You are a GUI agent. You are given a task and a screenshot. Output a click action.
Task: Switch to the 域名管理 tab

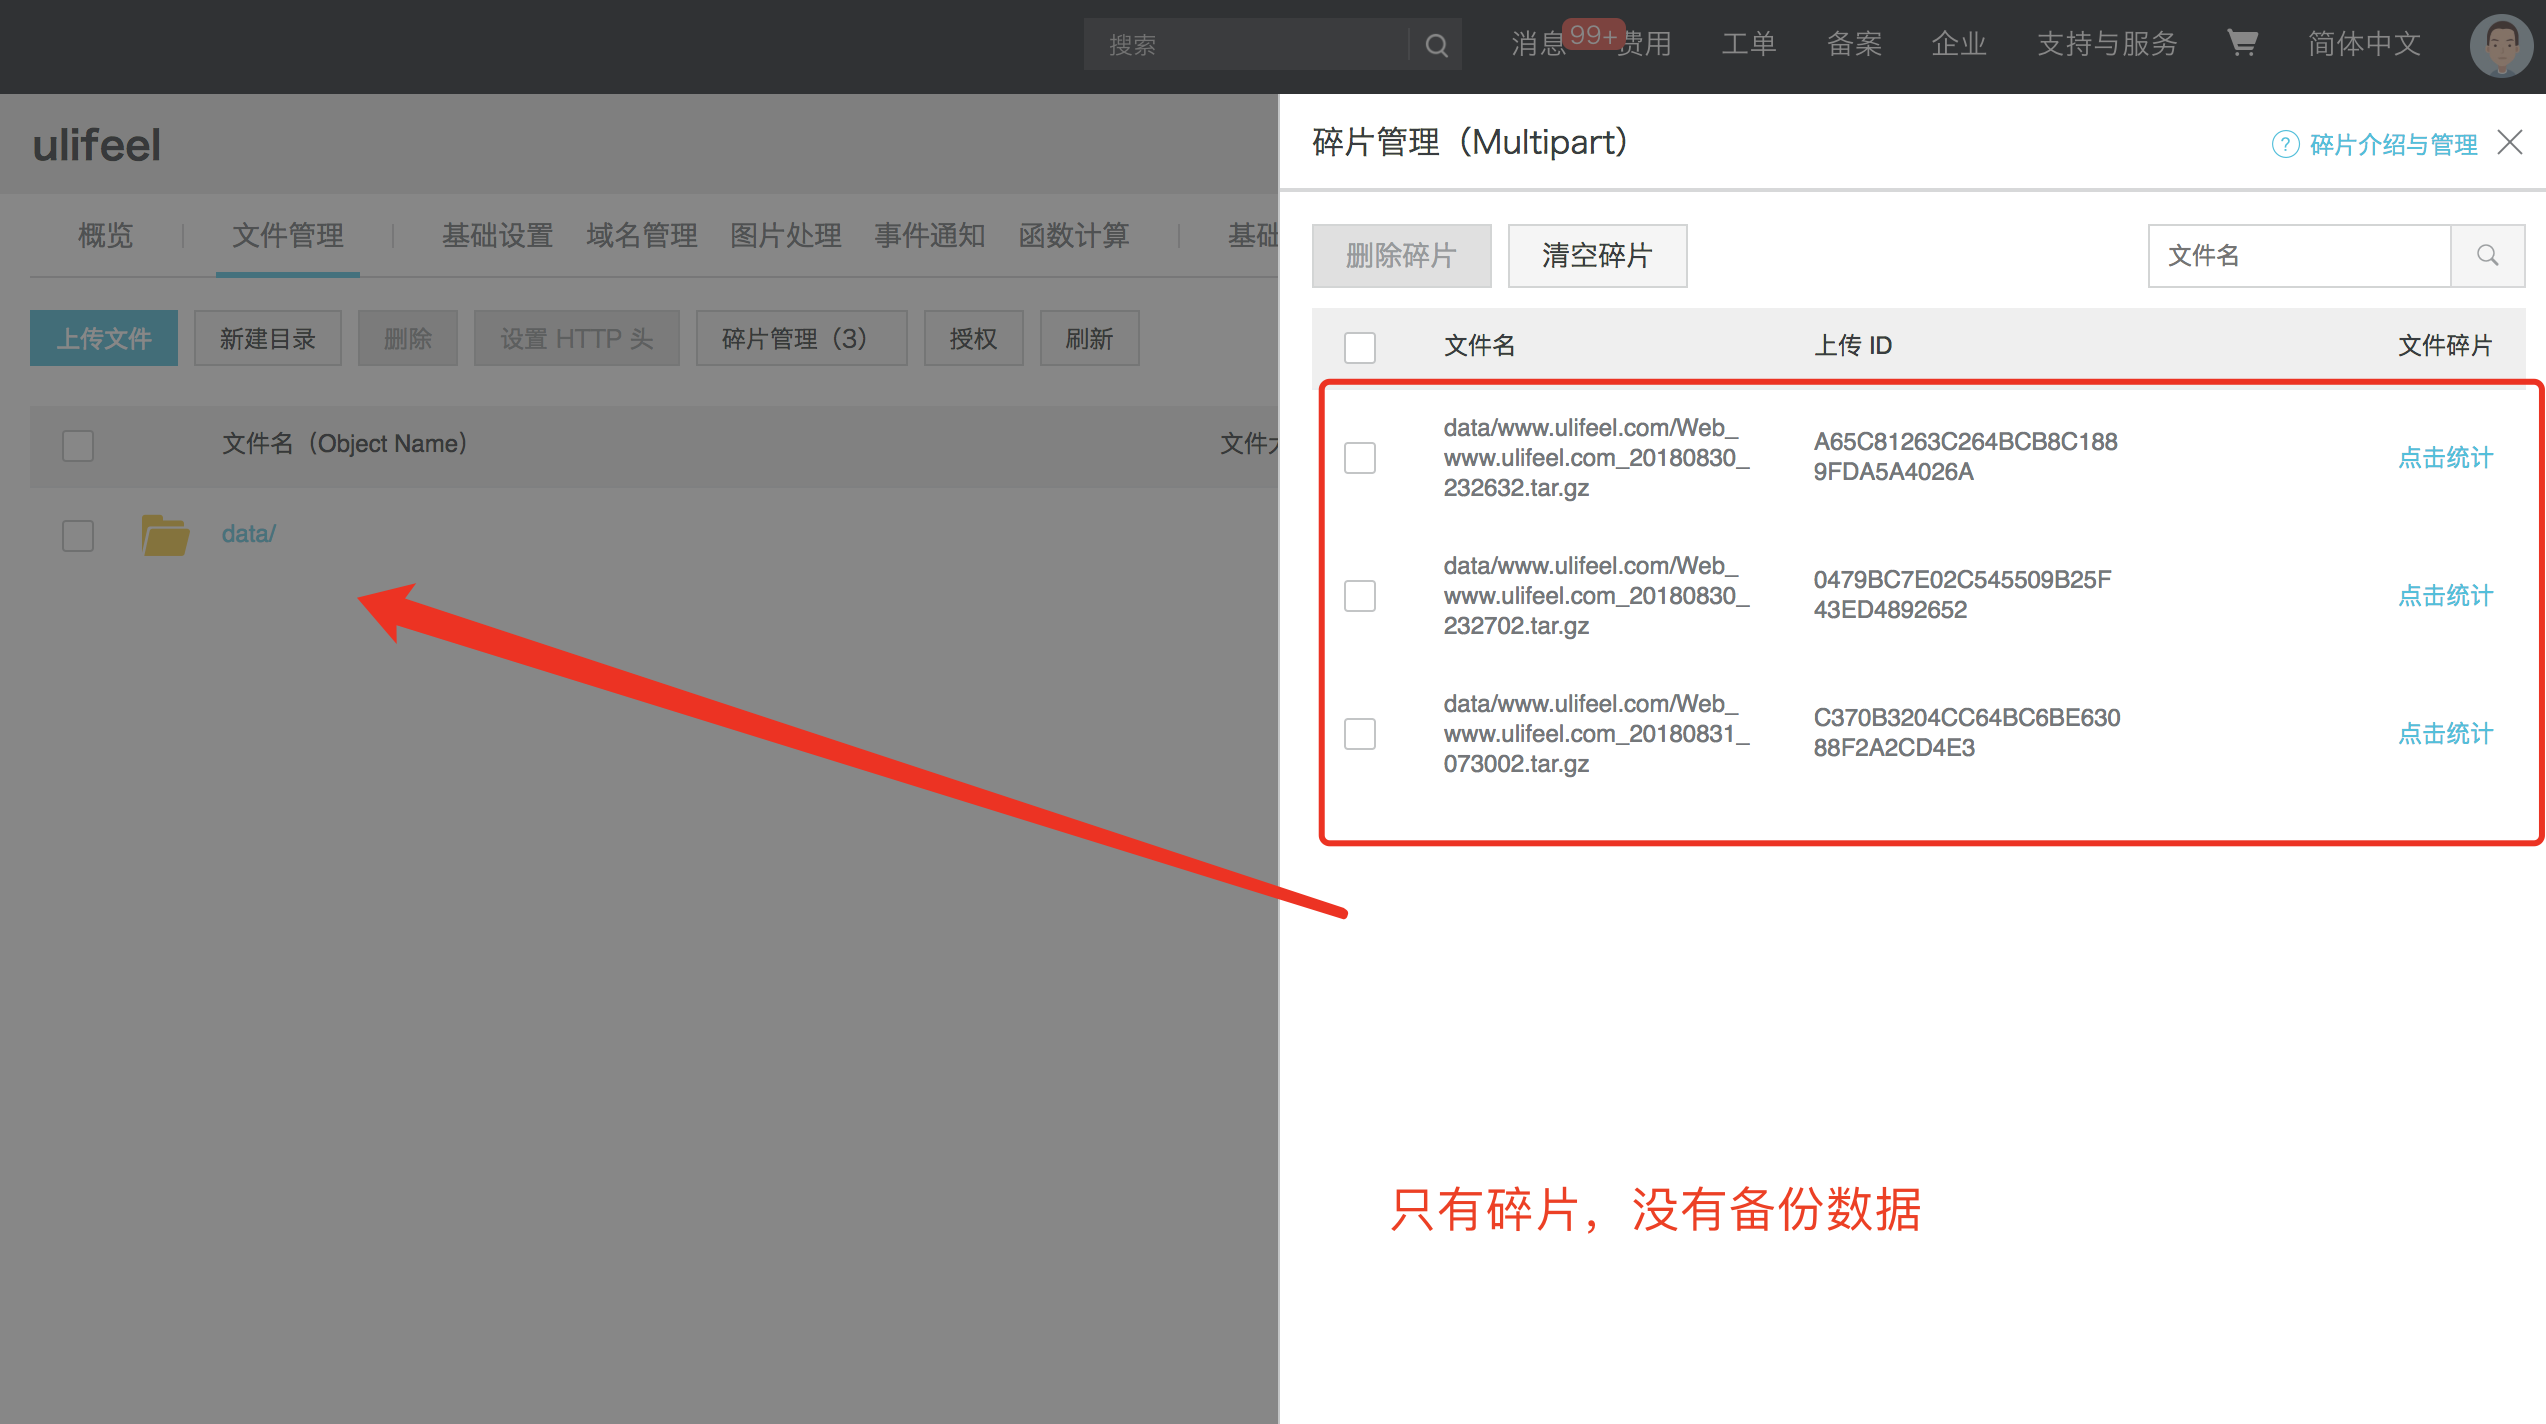641,236
